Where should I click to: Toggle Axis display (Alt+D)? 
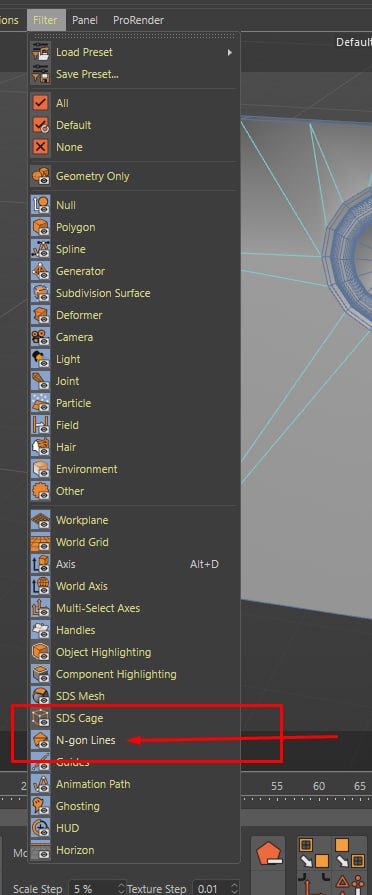[x=134, y=565]
